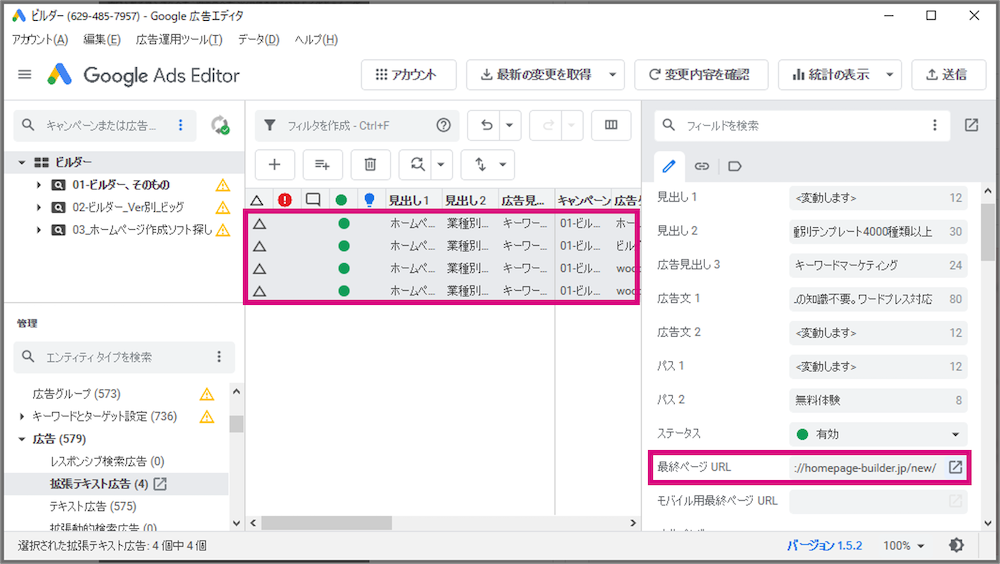
Task: Open the replace text dropdown arrow
Action: 441,165
